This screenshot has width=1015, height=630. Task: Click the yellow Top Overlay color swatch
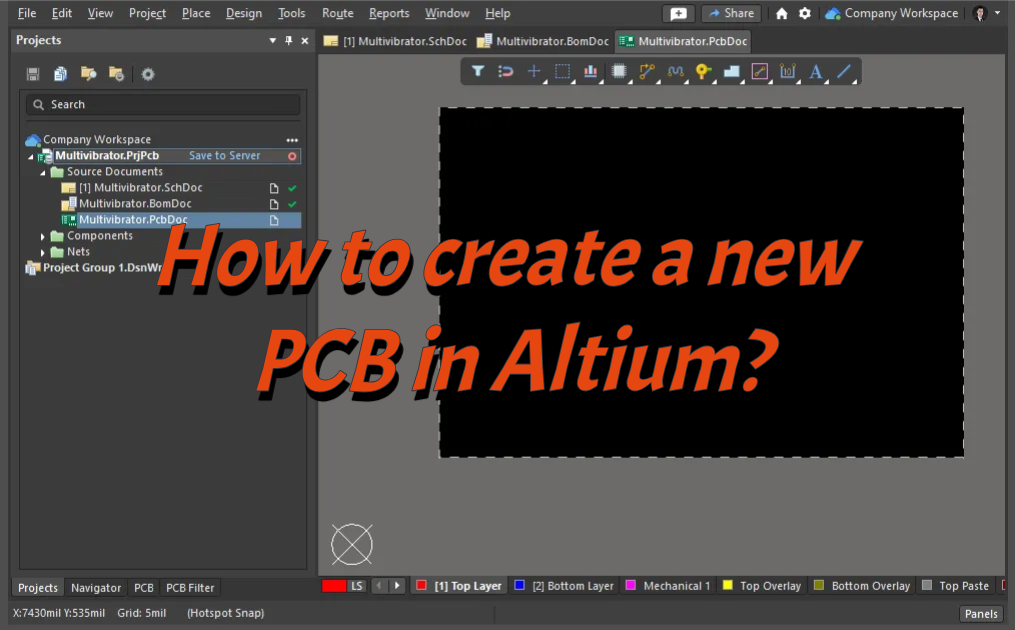point(728,585)
